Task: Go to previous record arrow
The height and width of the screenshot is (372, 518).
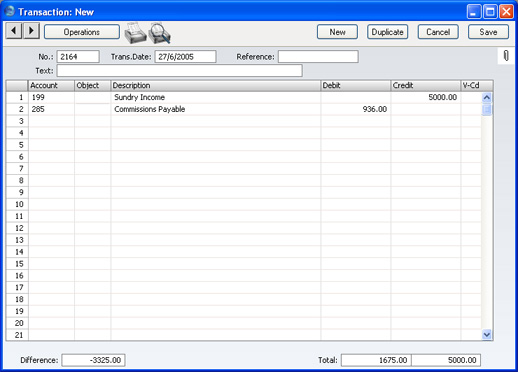Action: tap(14, 31)
